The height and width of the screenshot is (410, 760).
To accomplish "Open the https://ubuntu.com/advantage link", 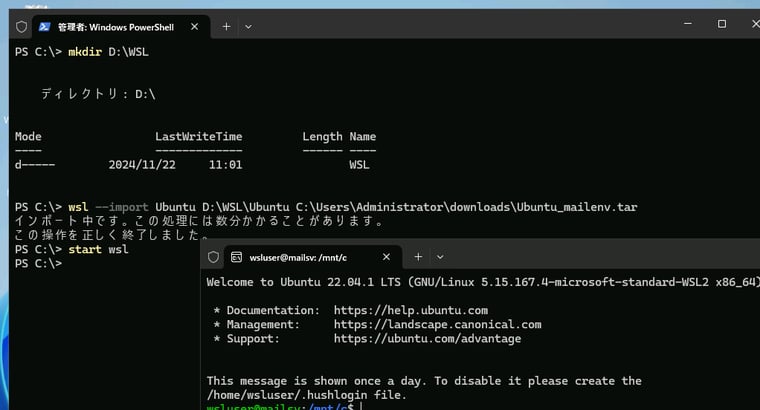I will coord(428,338).
